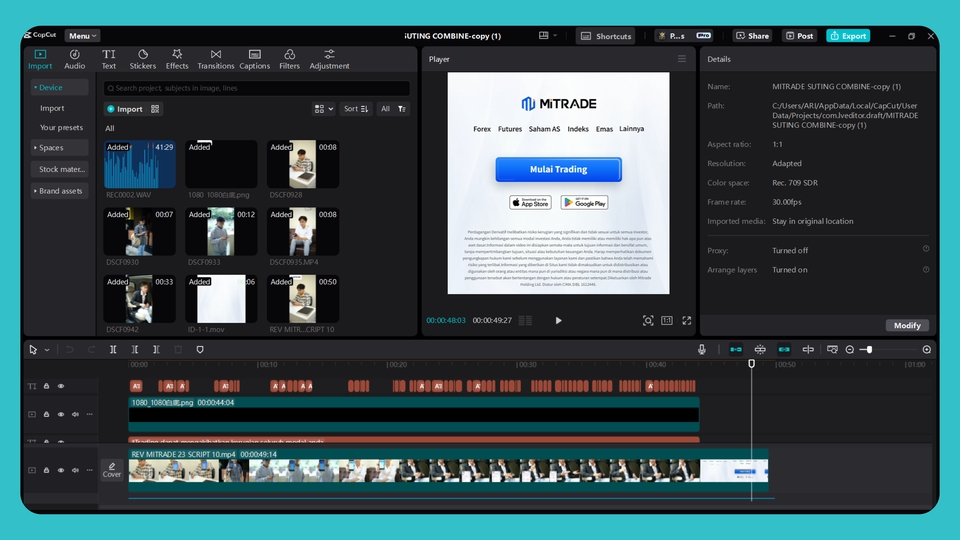The height and width of the screenshot is (540, 960).
Task: Mute the 1080_1080 png track
Action: [x=75, y=414]
